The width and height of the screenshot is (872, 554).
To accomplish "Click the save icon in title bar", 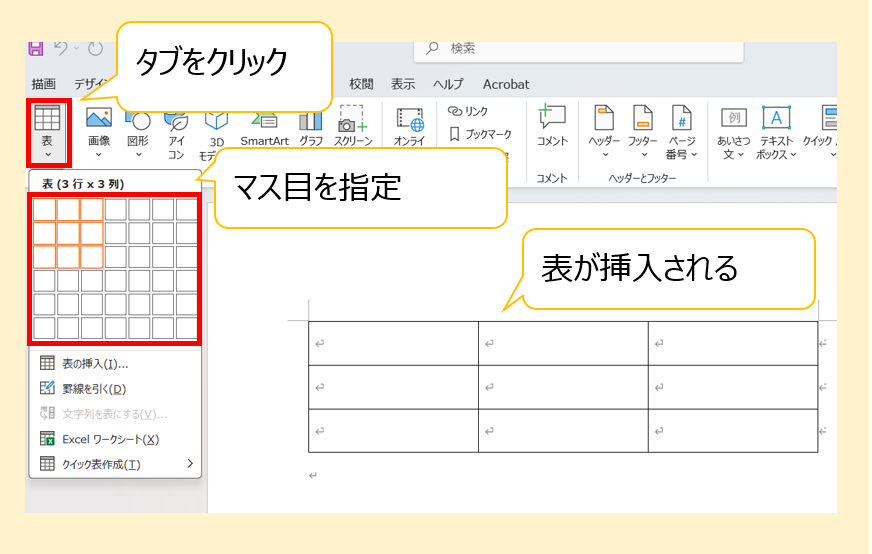I will (x=37, y=49).
